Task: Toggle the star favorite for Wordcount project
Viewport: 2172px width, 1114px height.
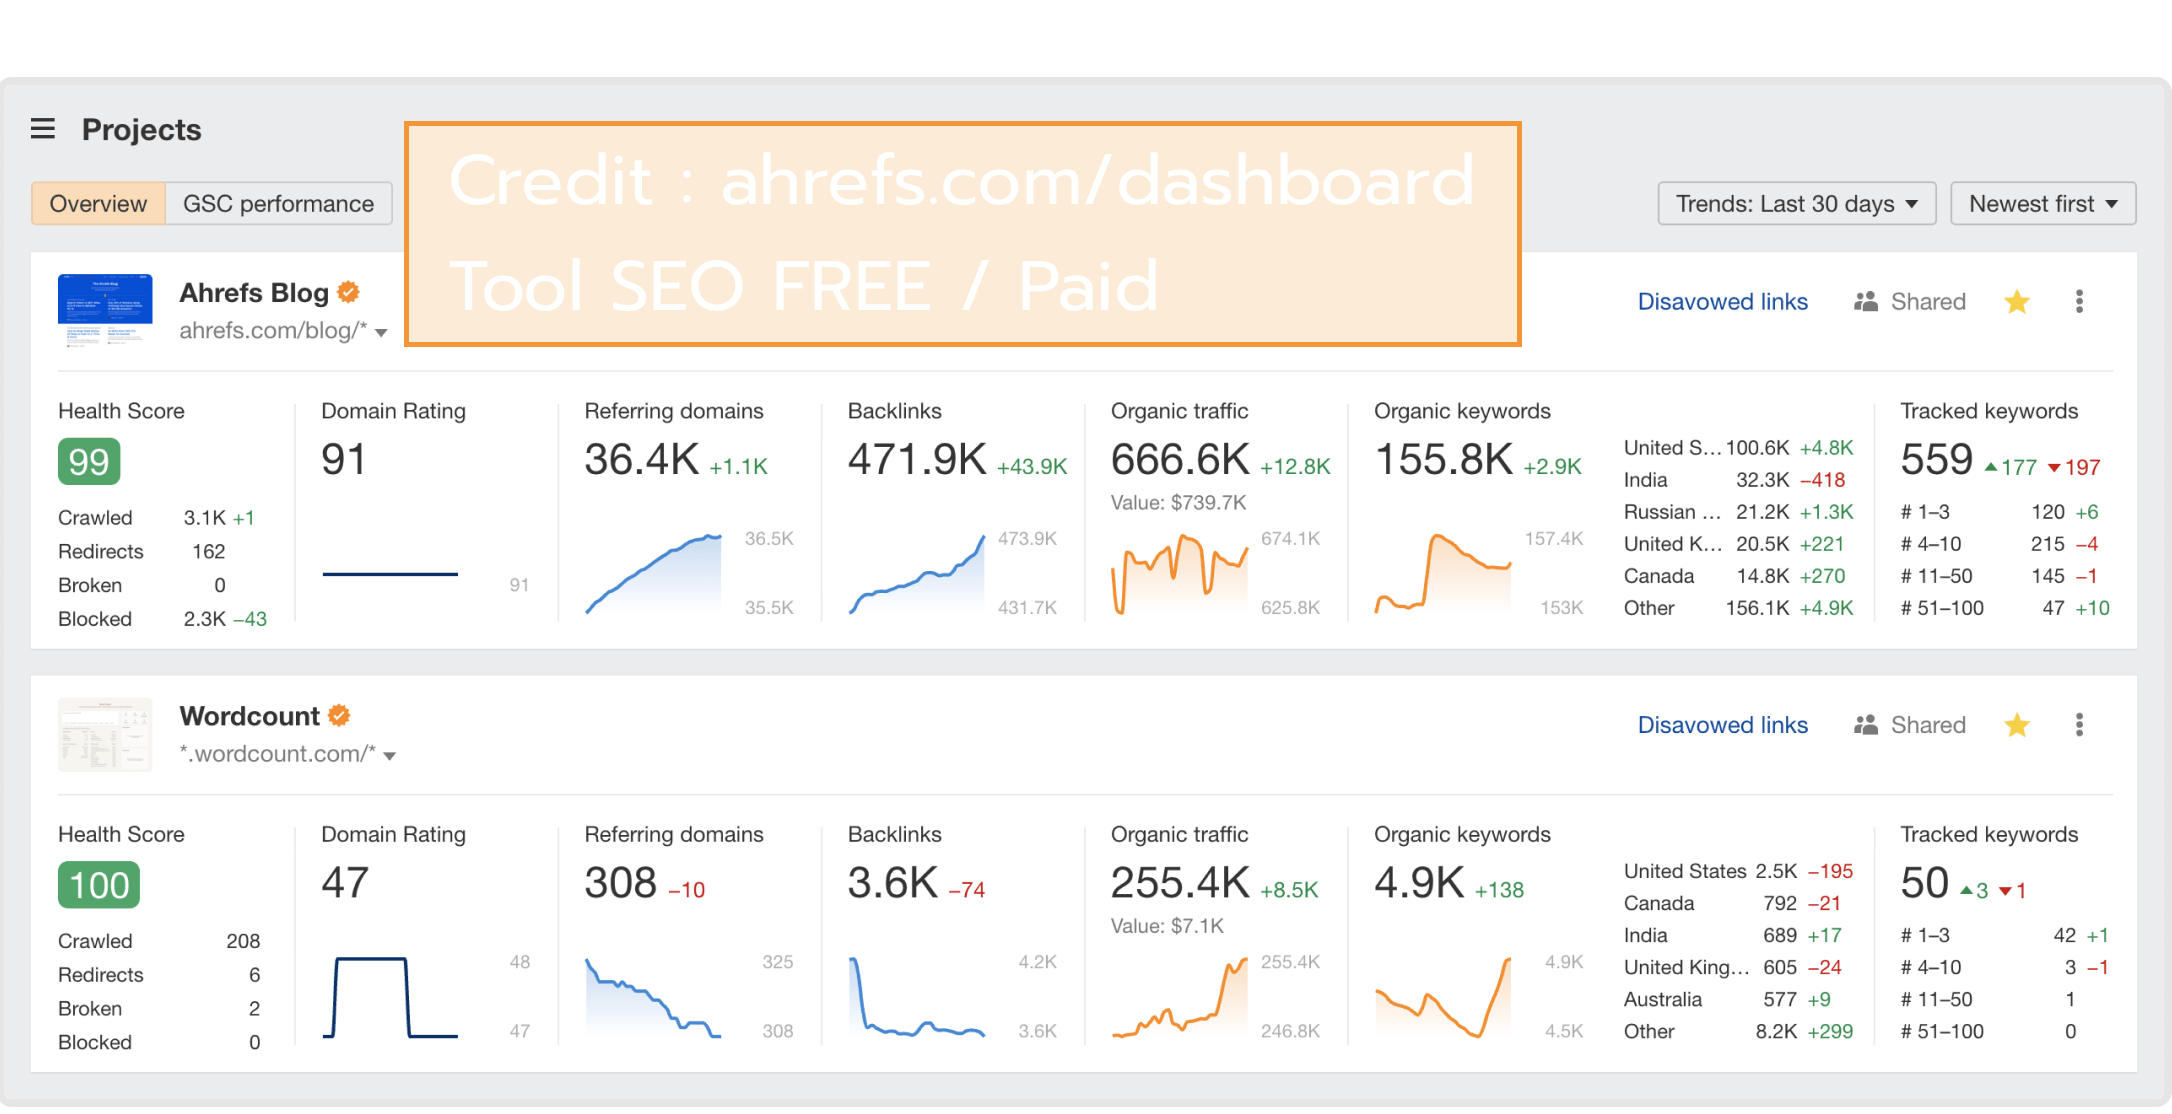Action: (2017, 725)
